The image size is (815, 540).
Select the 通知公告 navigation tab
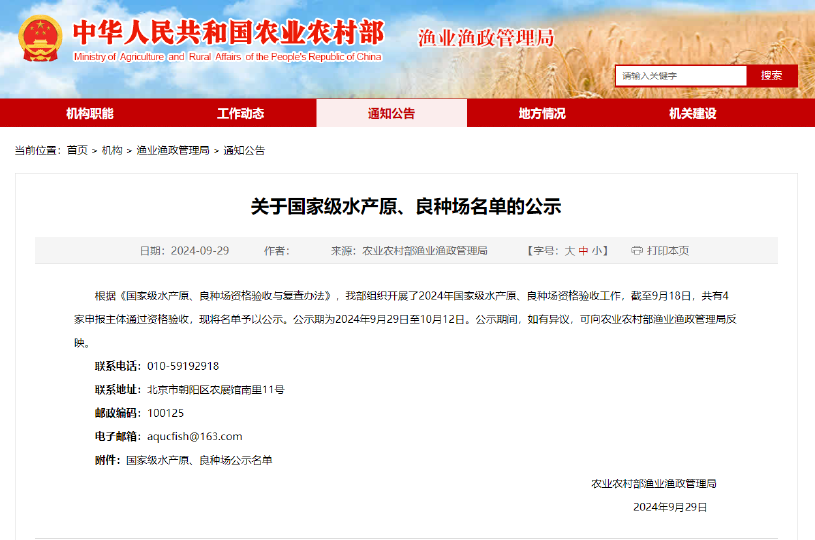(x=391, y=113)
